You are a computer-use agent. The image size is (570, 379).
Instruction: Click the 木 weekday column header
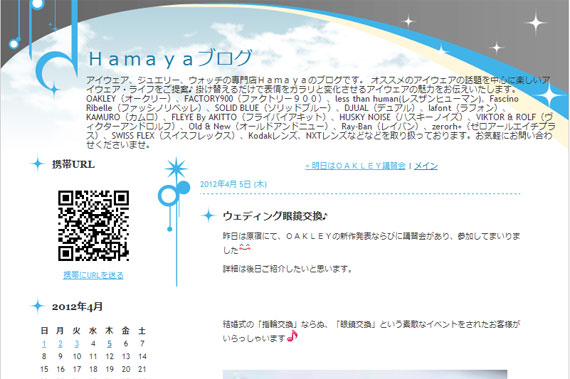tap(109, 331)
